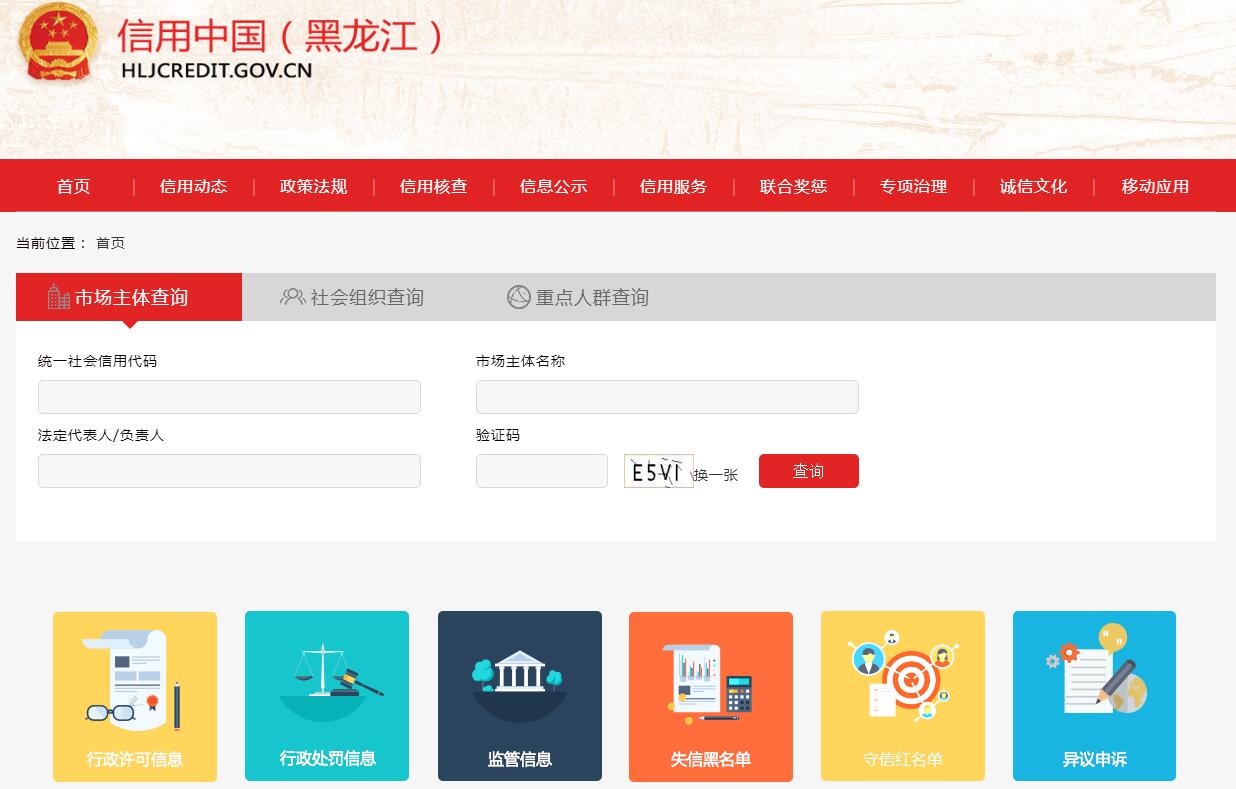Click the 首页 breadcrumb link
The image size is (1236, 789).
click(x=110, y=243)
